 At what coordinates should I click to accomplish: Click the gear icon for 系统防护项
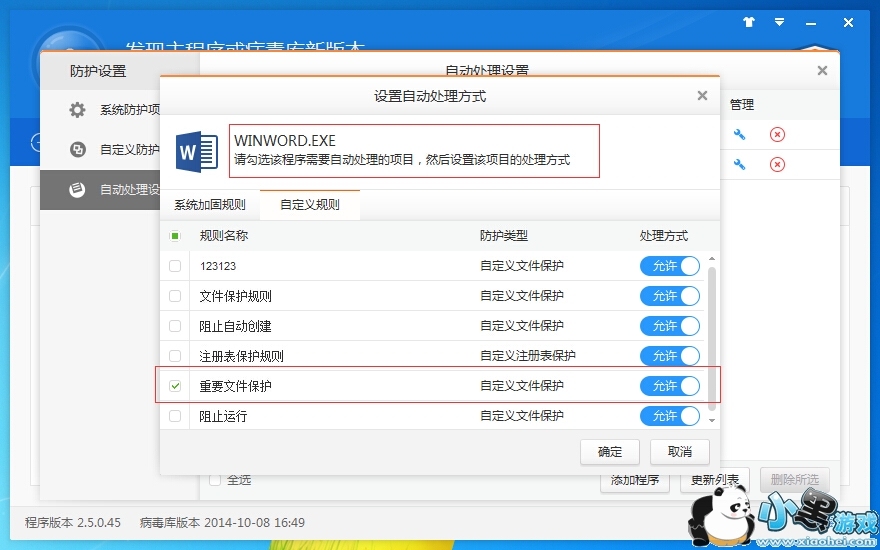click(x=77, y=109)
